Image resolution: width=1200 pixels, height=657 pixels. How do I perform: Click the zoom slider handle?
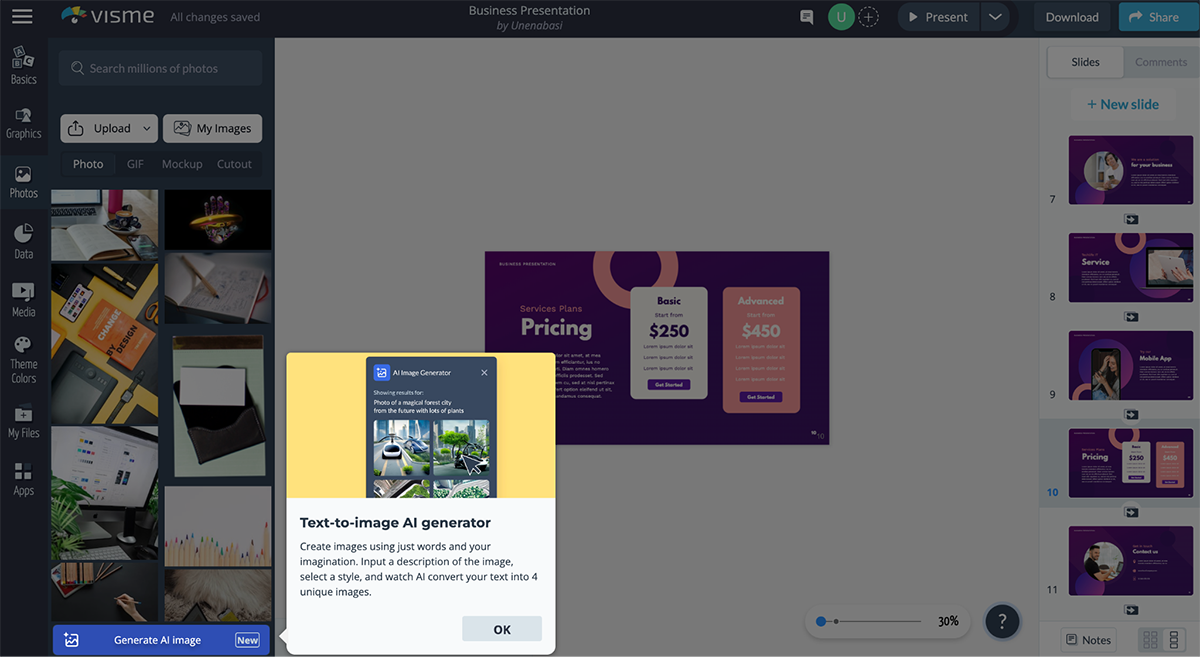(x=821, y=621)
